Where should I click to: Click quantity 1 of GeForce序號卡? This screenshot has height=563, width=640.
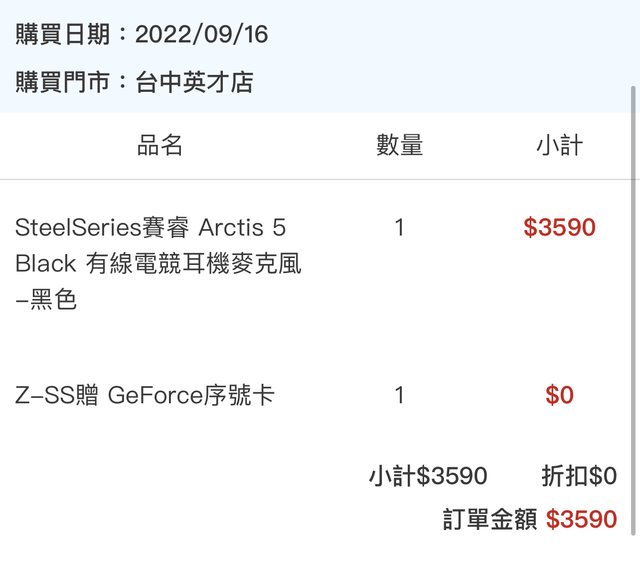(400, 395)
